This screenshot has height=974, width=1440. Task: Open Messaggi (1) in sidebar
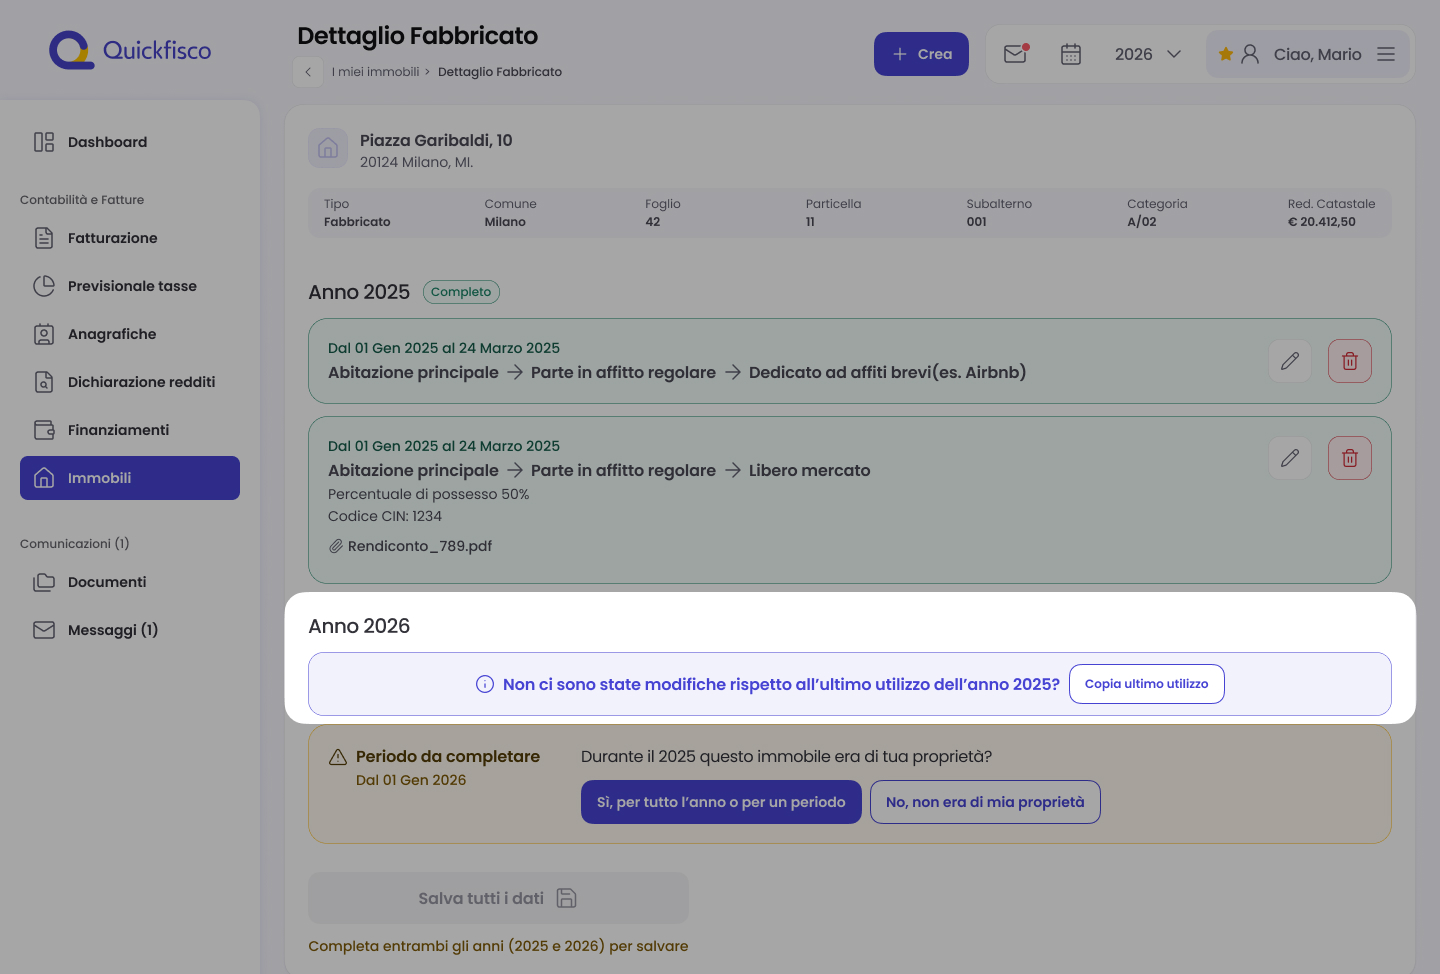coord(112,630)
